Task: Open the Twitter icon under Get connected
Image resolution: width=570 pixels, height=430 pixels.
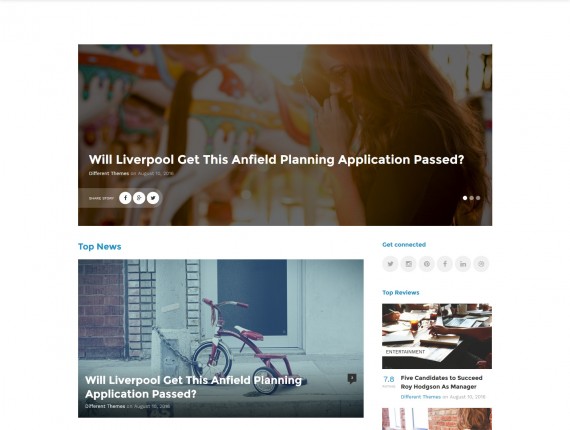Action: (x=390, y=264)
